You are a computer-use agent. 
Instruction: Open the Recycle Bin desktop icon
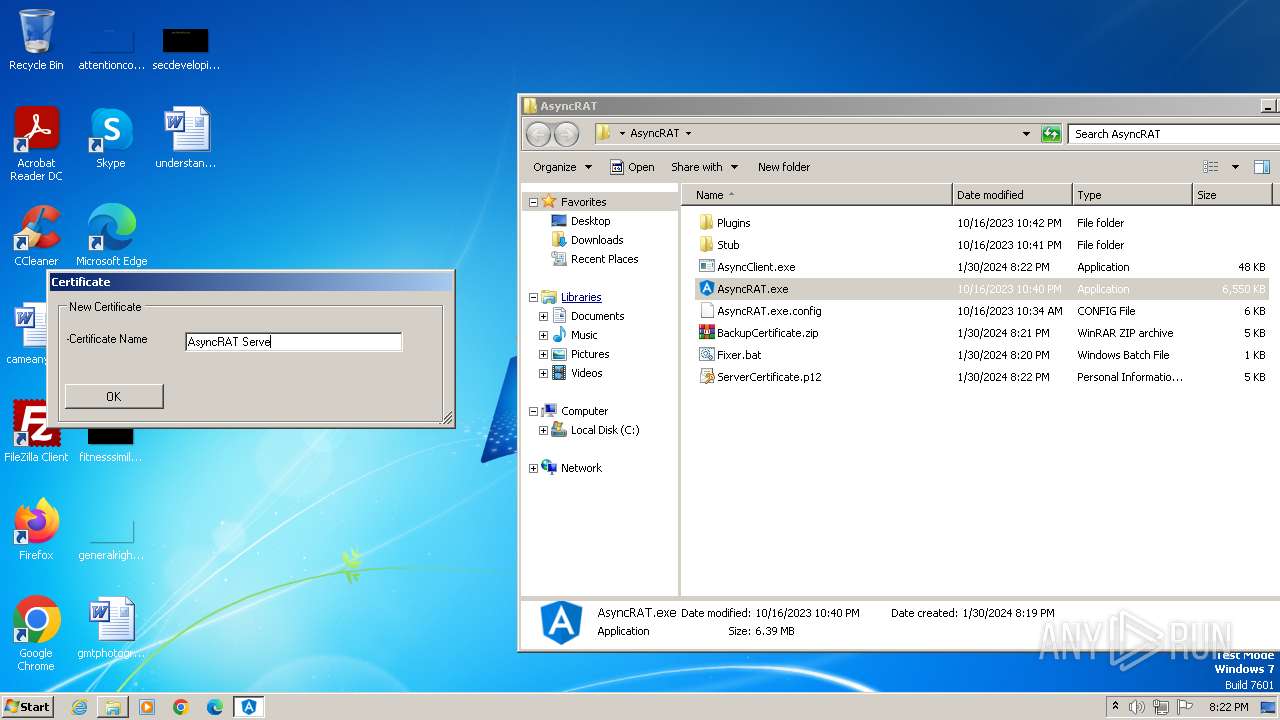pos(36,40)
